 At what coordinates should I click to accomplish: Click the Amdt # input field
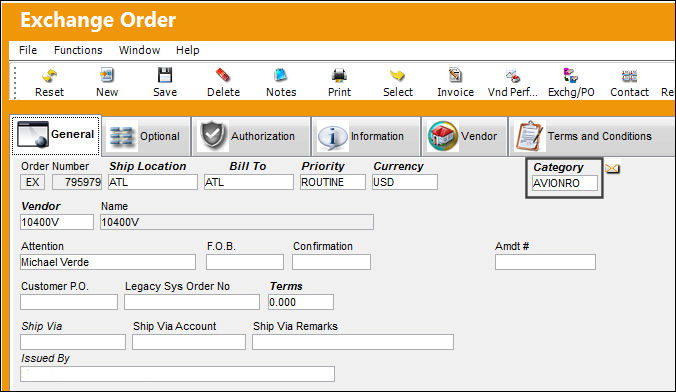pos(545,262)
